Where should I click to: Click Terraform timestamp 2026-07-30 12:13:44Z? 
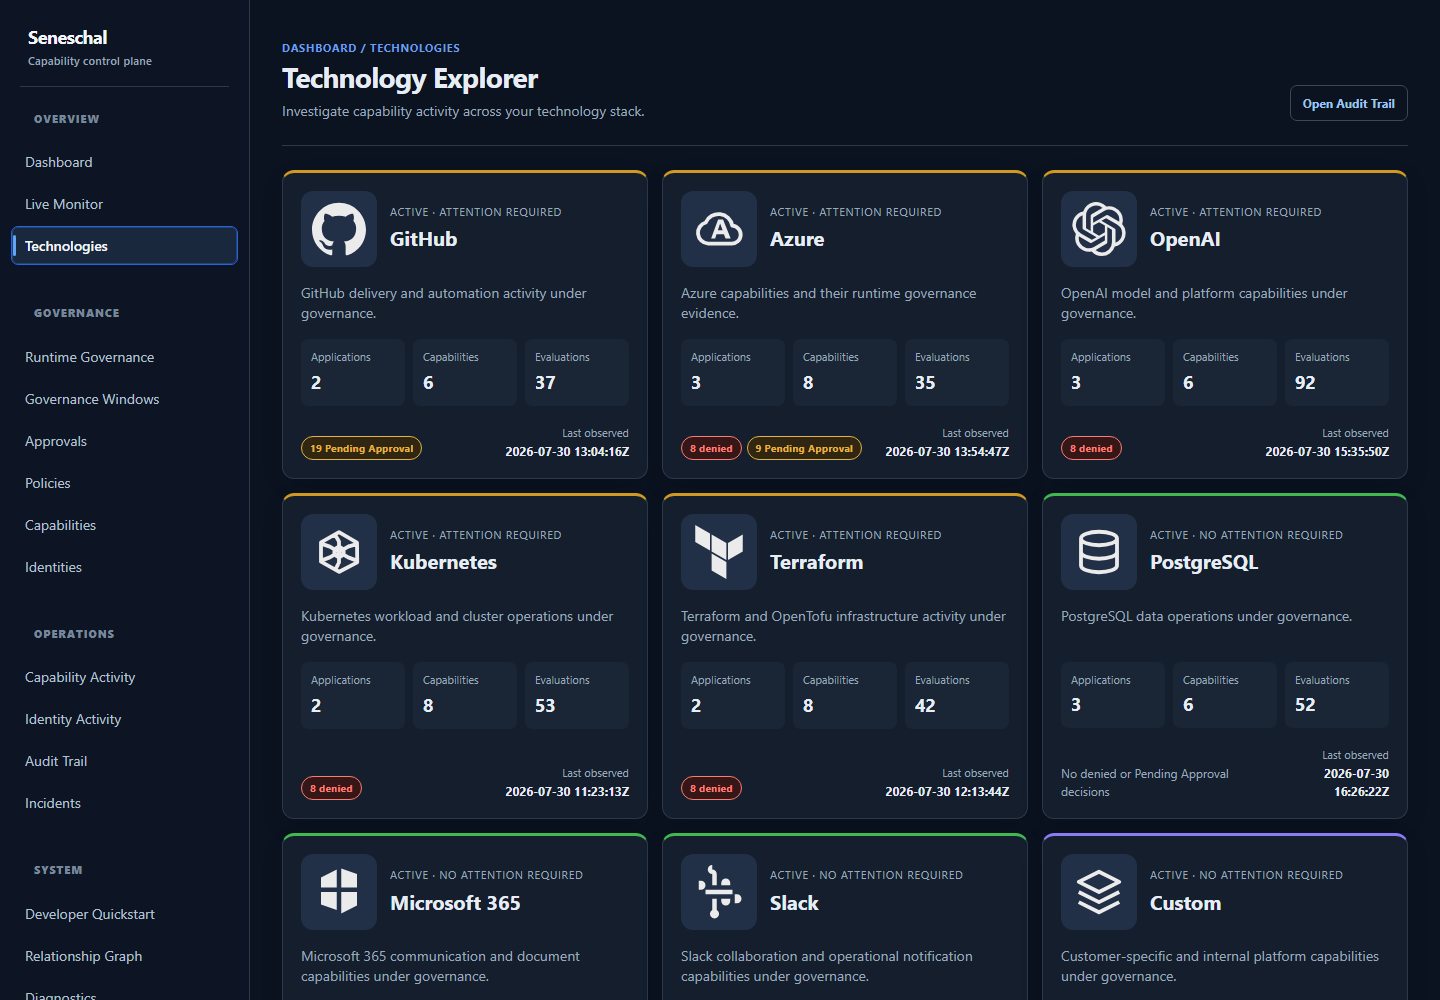947,792
